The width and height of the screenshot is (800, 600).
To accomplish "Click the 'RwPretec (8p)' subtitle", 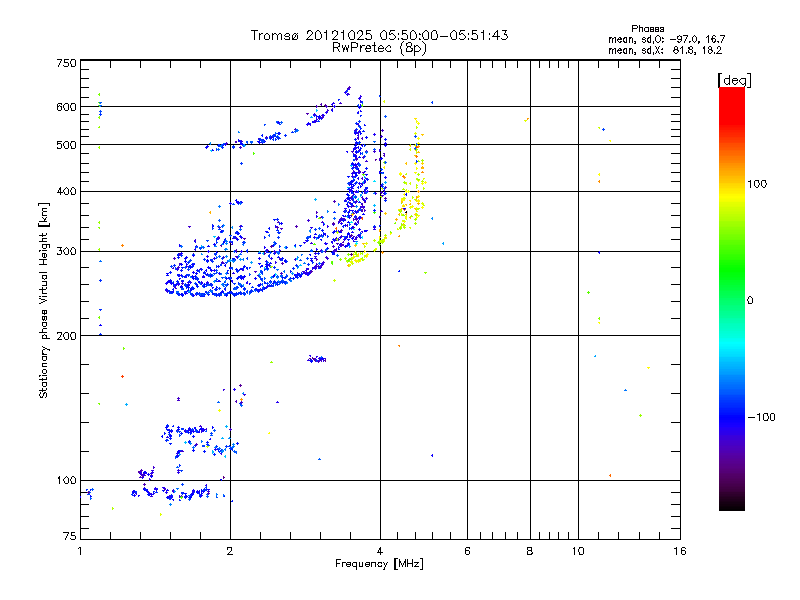I will pos(379,48).
